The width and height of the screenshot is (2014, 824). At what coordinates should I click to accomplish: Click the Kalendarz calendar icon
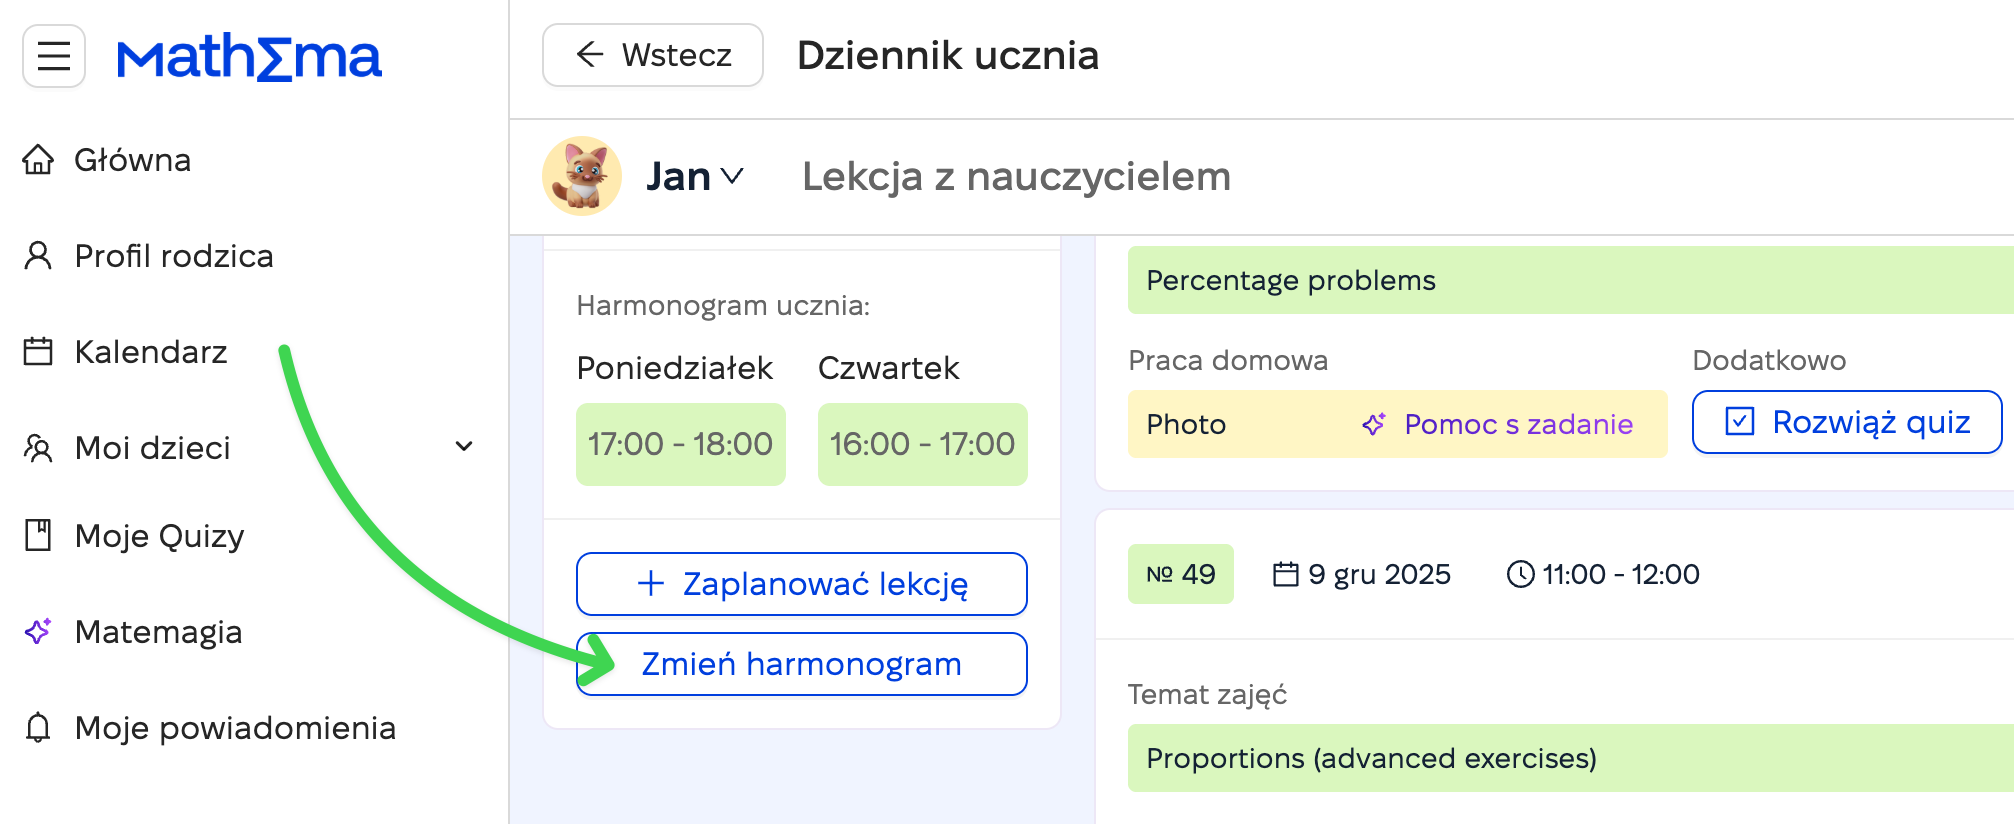(x=38, y=352)
